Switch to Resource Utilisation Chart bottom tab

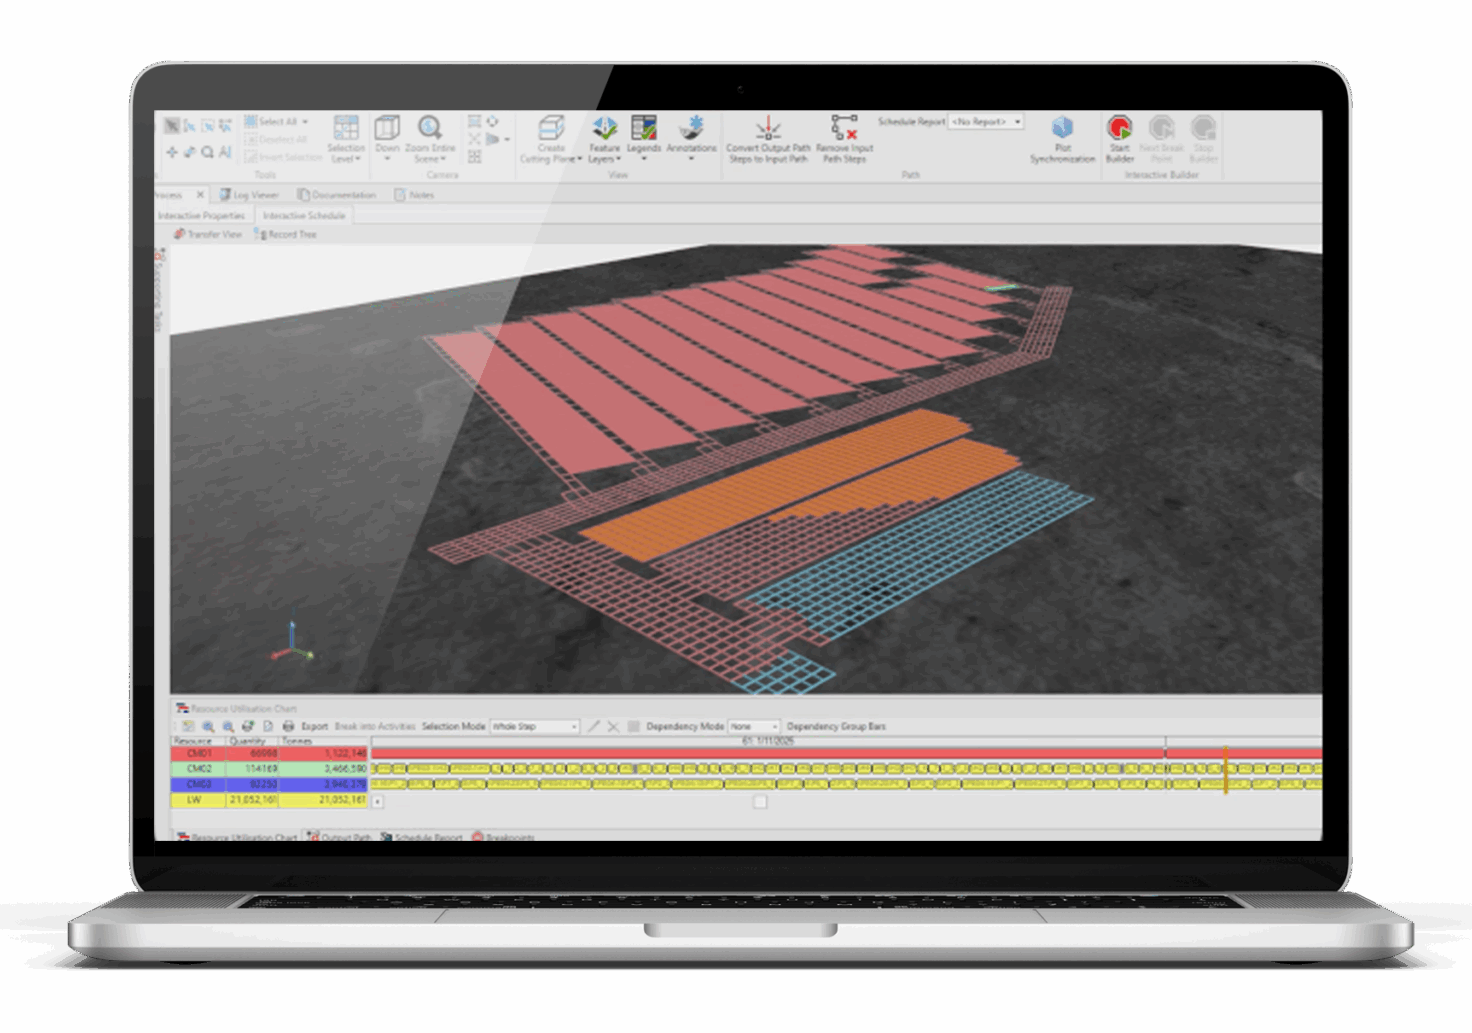pos(238,837)
